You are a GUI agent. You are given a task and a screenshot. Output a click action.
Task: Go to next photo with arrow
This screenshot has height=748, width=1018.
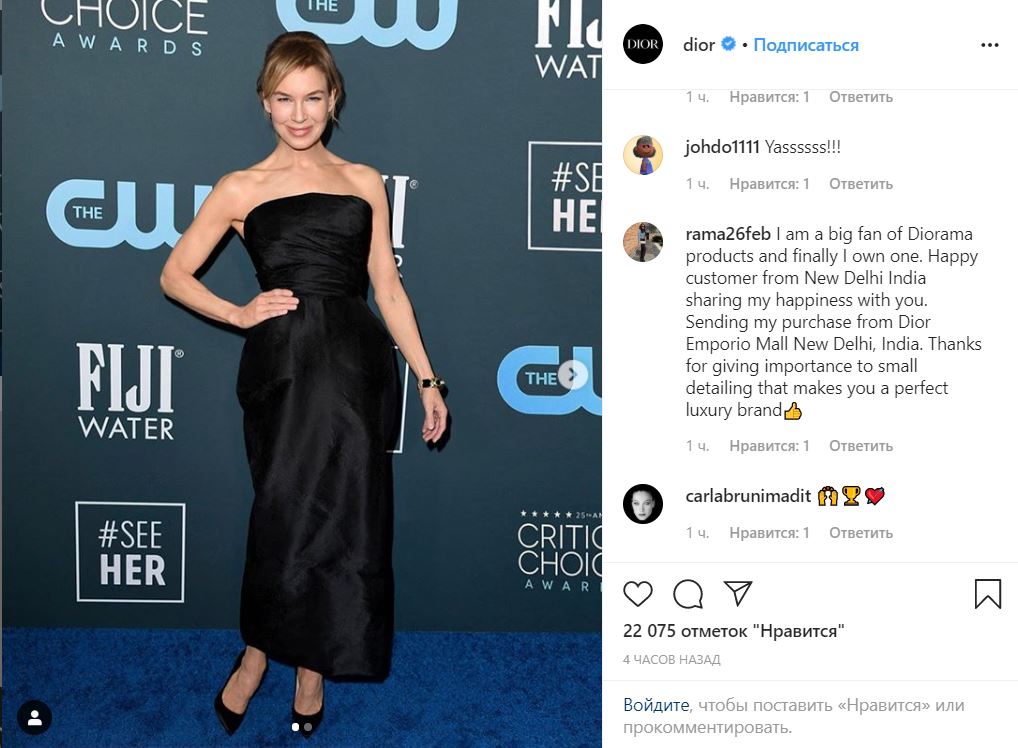[x=572, y=375]
